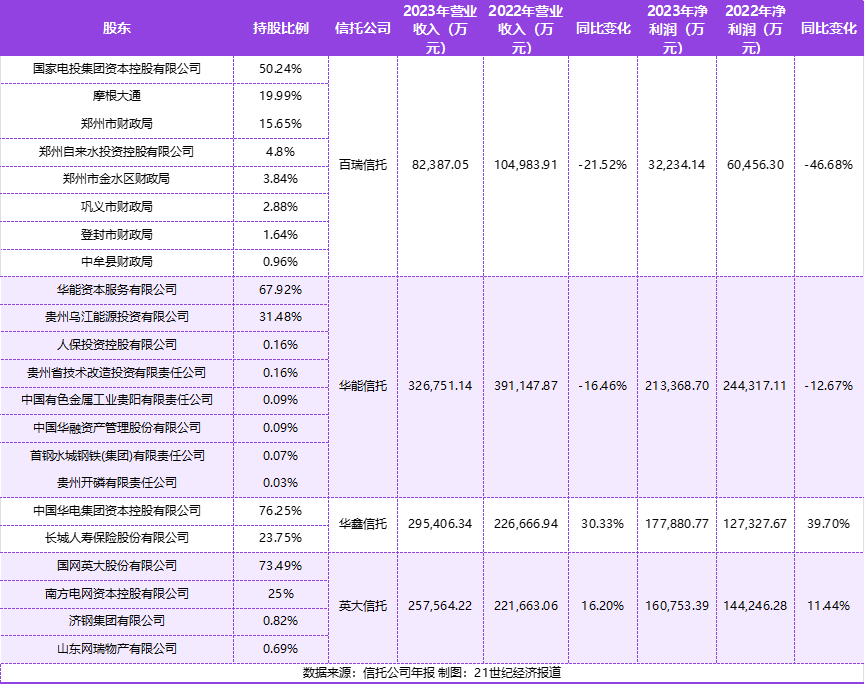Viewport: 865px width, 685px height.
Task: Click the 信托公司 column header
Action: click(x=362, y=28)
